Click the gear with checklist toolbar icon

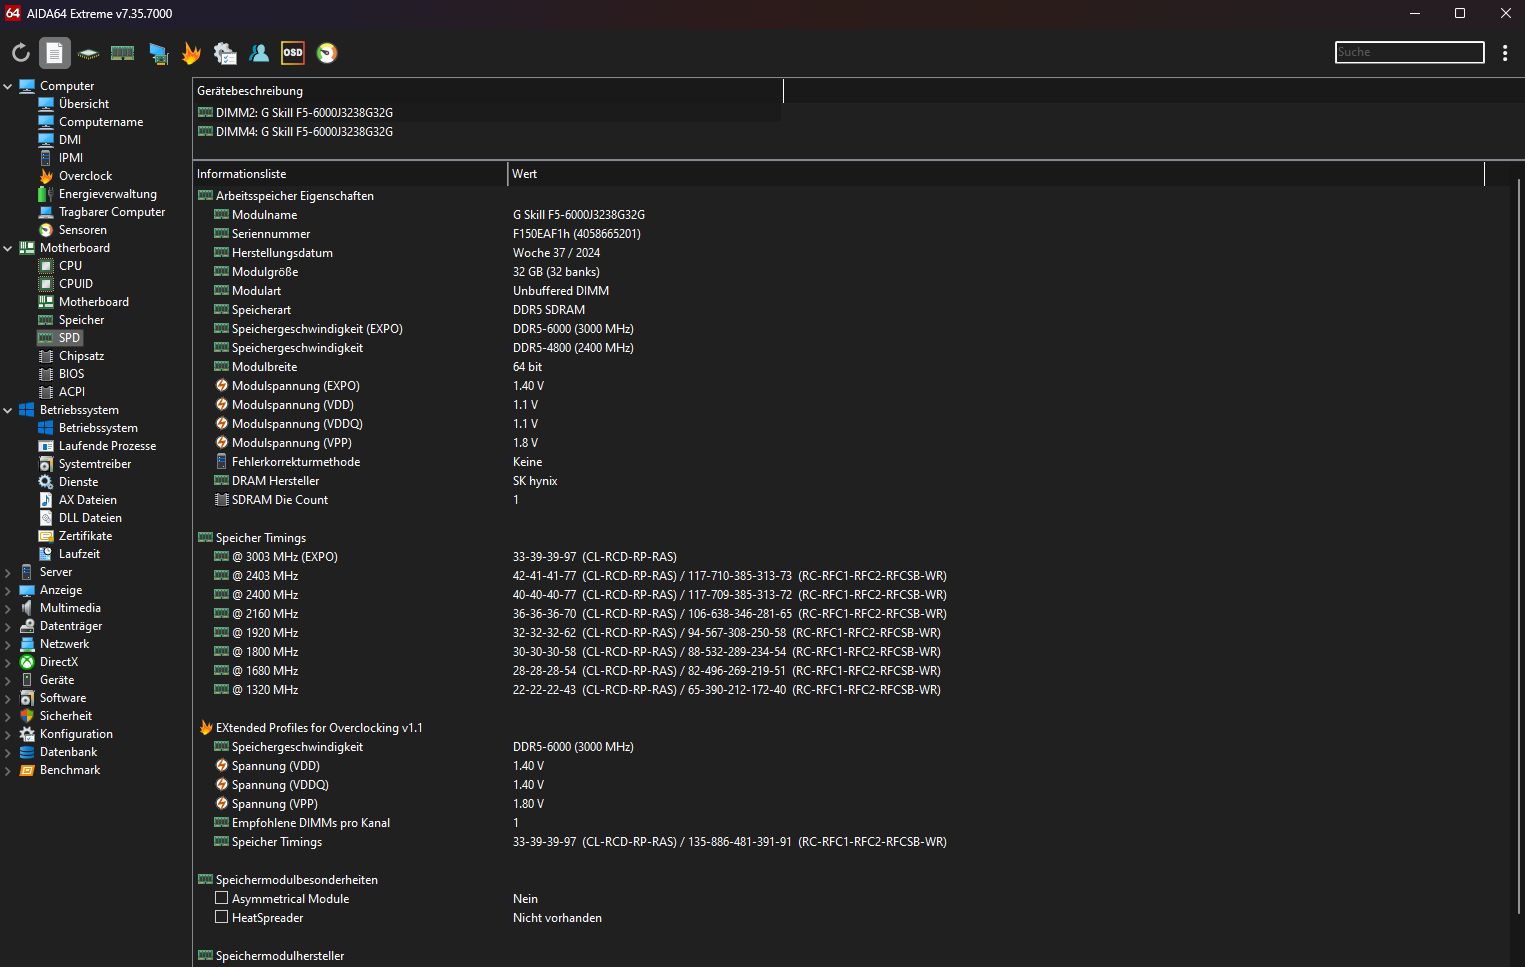(x=225, y=53)
